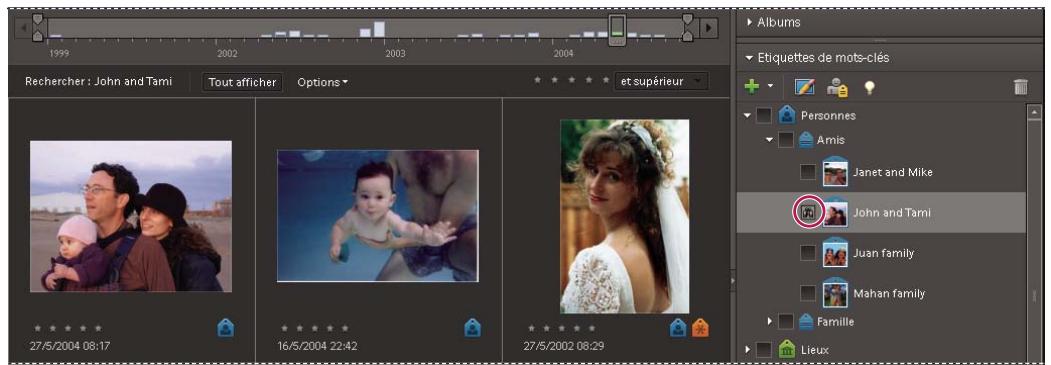The image size is (1051, 365).
Task: Click the John and Tami tag thumbnail icon
Action: tap(835, 212)
